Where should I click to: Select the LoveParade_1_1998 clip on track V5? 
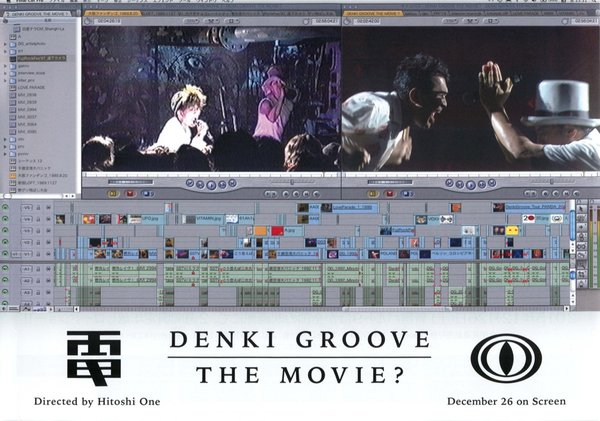click(351, 208)
